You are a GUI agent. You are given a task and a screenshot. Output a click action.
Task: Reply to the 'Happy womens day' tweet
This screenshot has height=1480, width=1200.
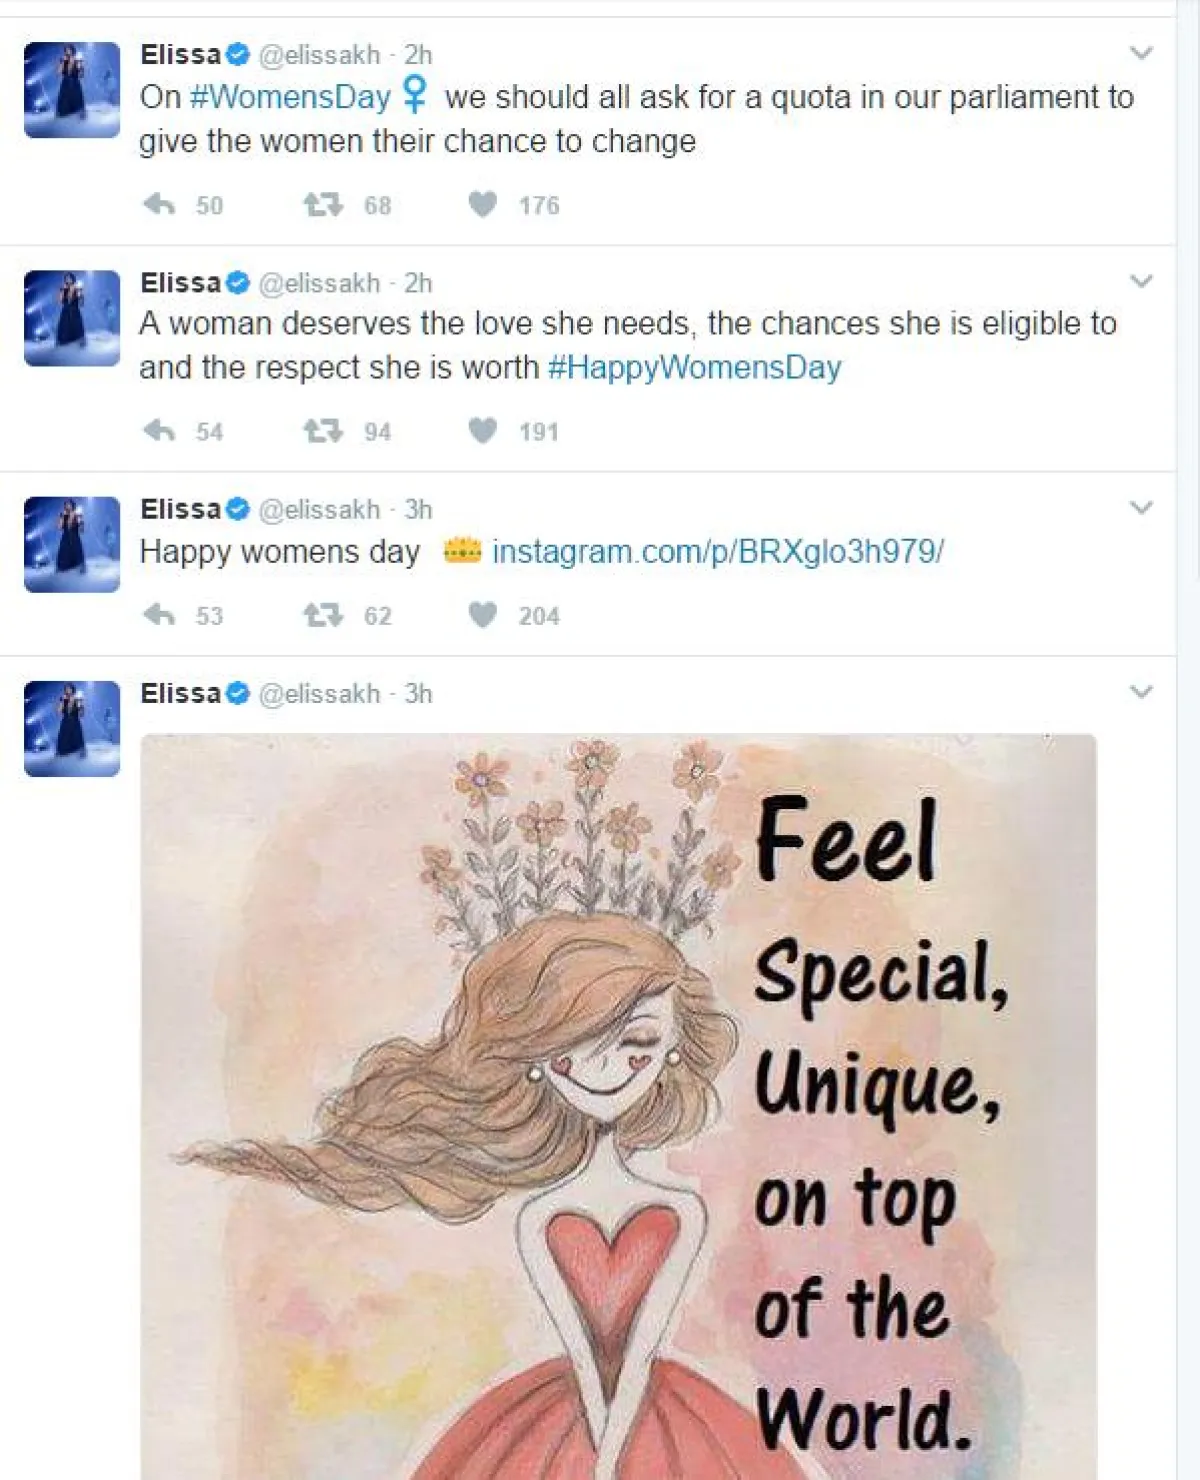click(x=160, y=615)
